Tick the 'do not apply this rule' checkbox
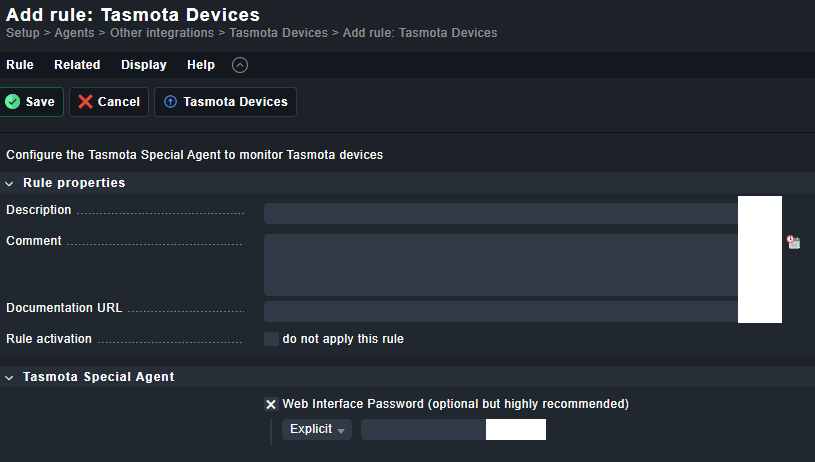 tap(271, 339)
